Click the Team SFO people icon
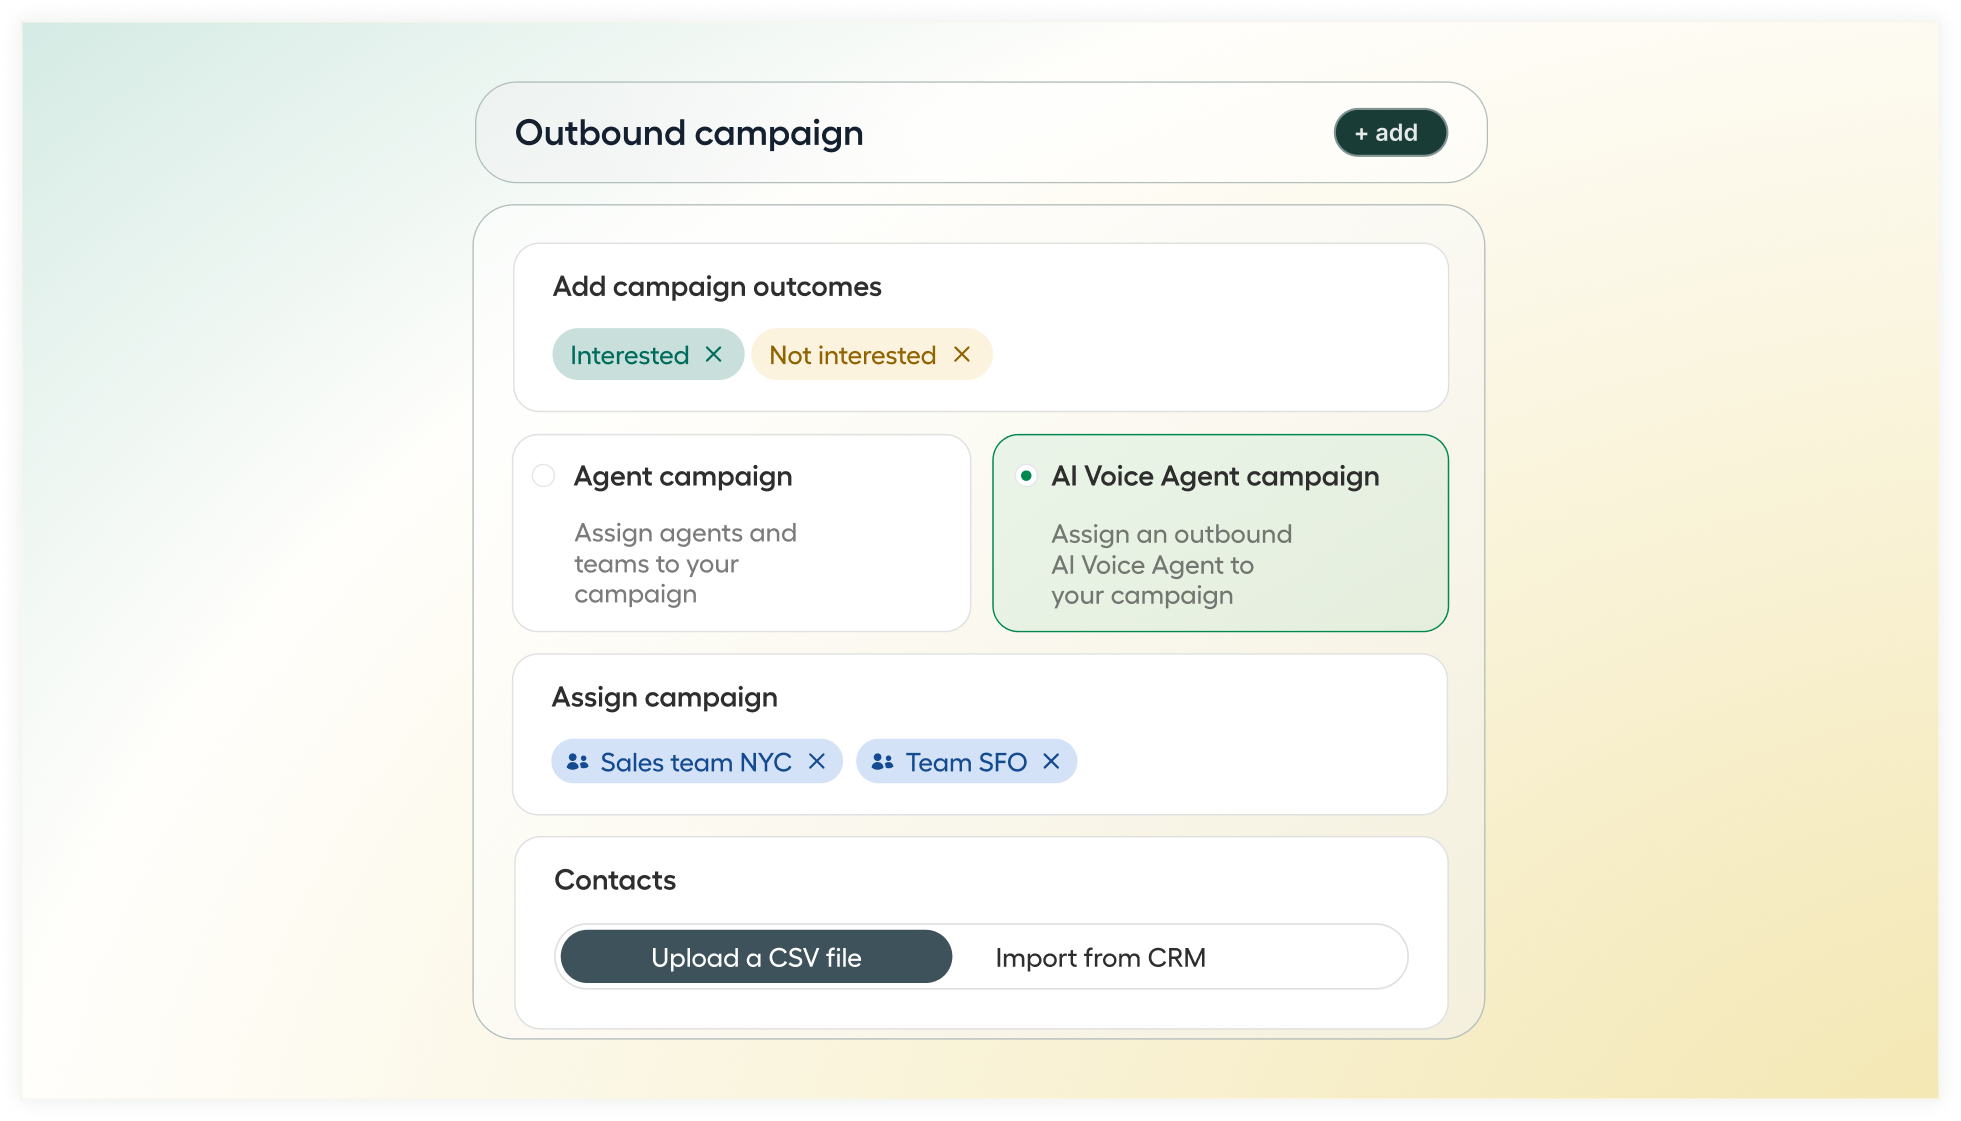Screen dimensions: 1961x1121 pyautogui.click(x=882, y=762)
